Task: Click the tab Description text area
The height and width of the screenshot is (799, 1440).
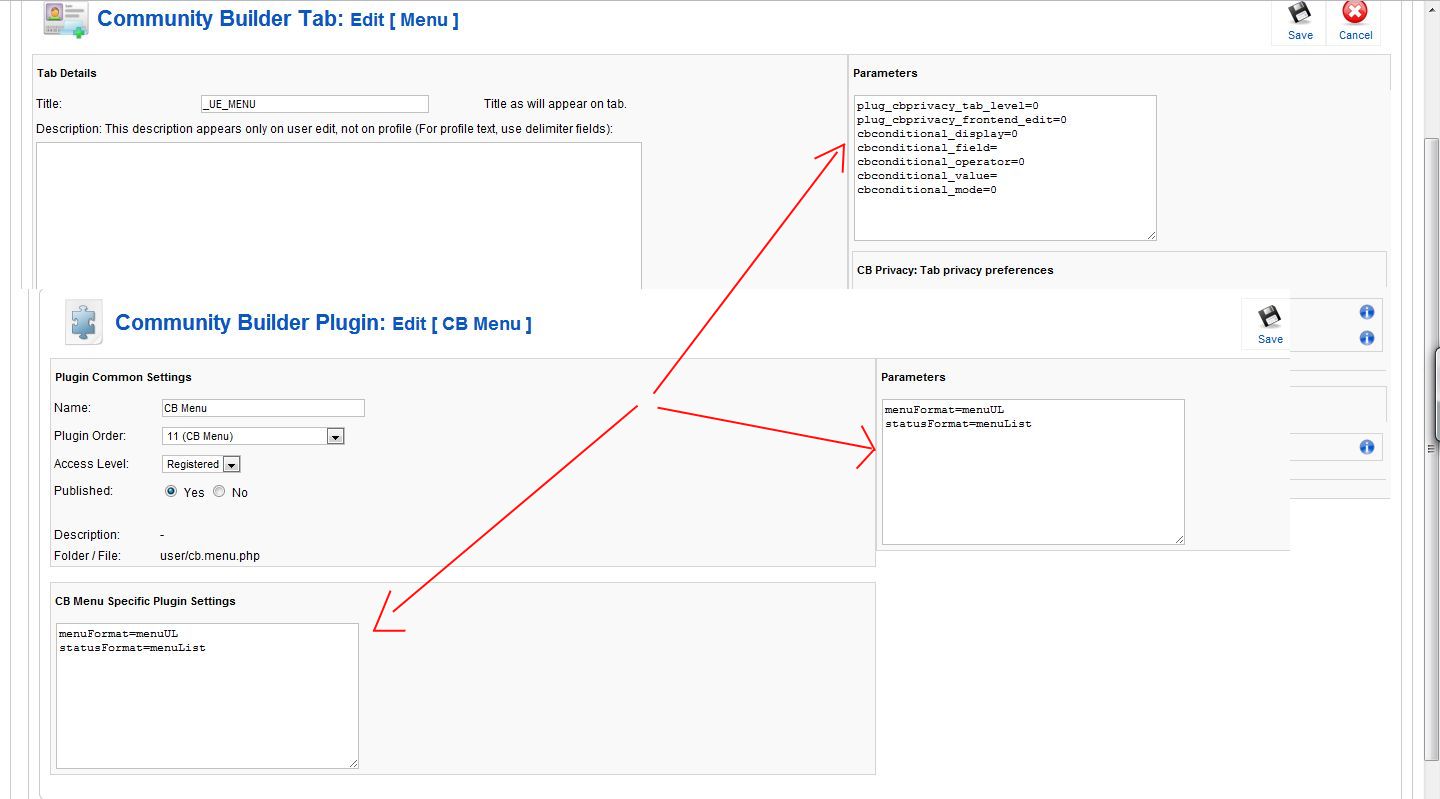Action: pos(339,216)
